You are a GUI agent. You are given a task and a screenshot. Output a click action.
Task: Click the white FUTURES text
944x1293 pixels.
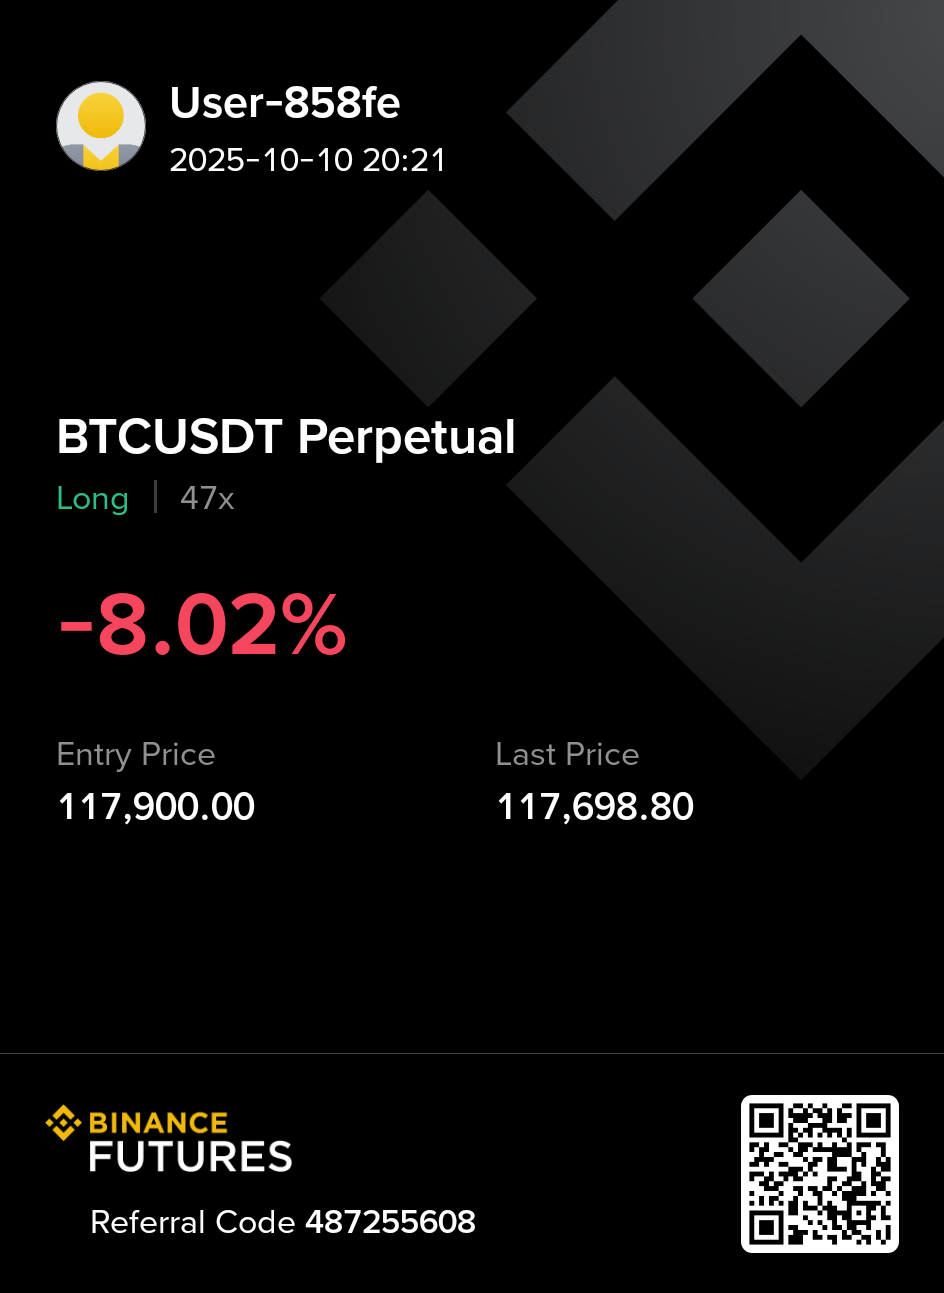click(x=190, y=1157)
